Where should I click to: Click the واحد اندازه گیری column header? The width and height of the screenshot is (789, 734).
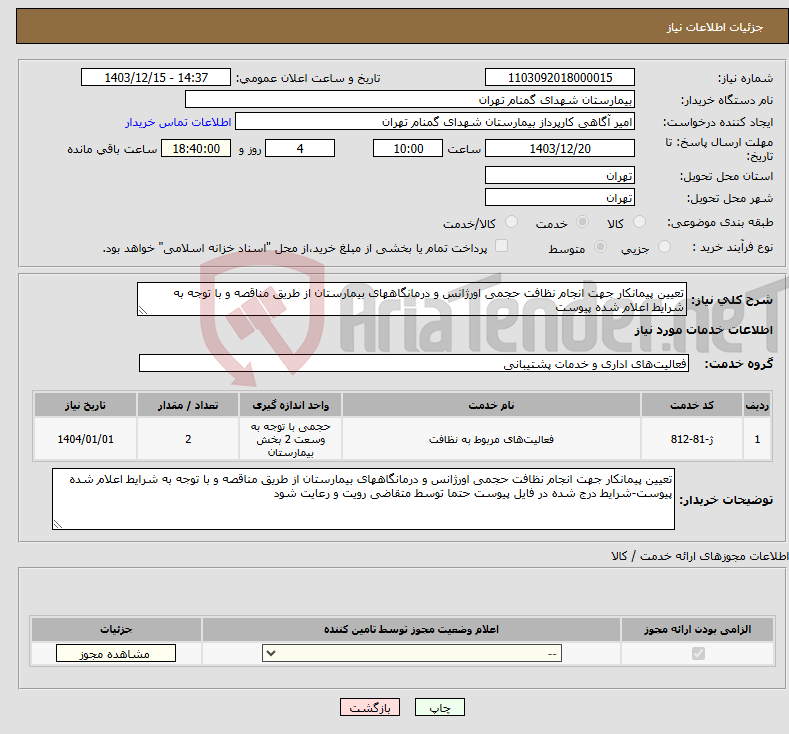290,405
